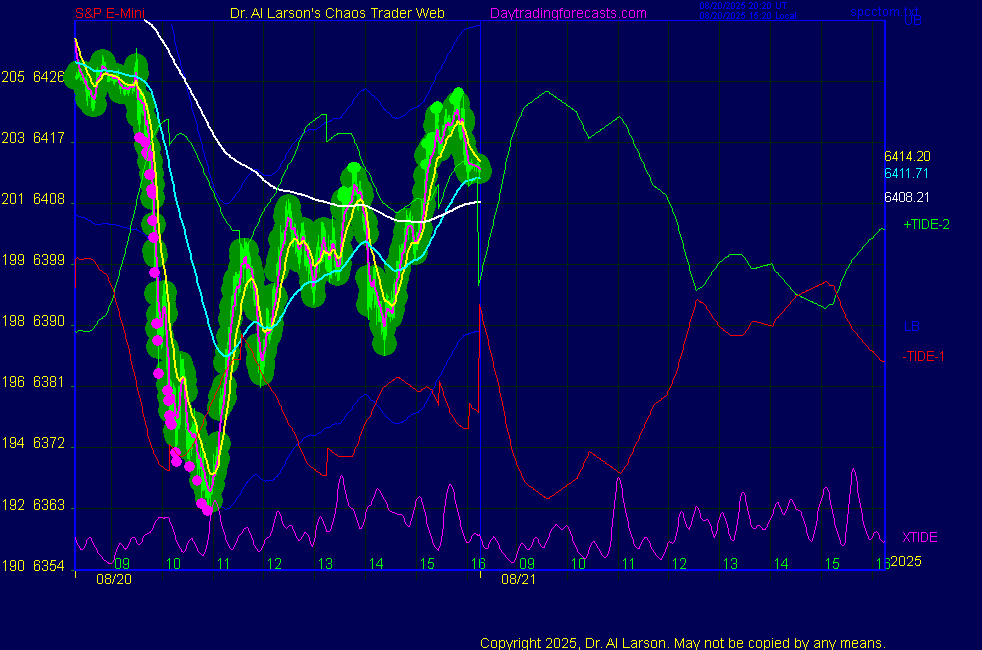This screenshot has height=650, width=982.
Task: Click the UB upper band label
Action: (x=912, y=20)
